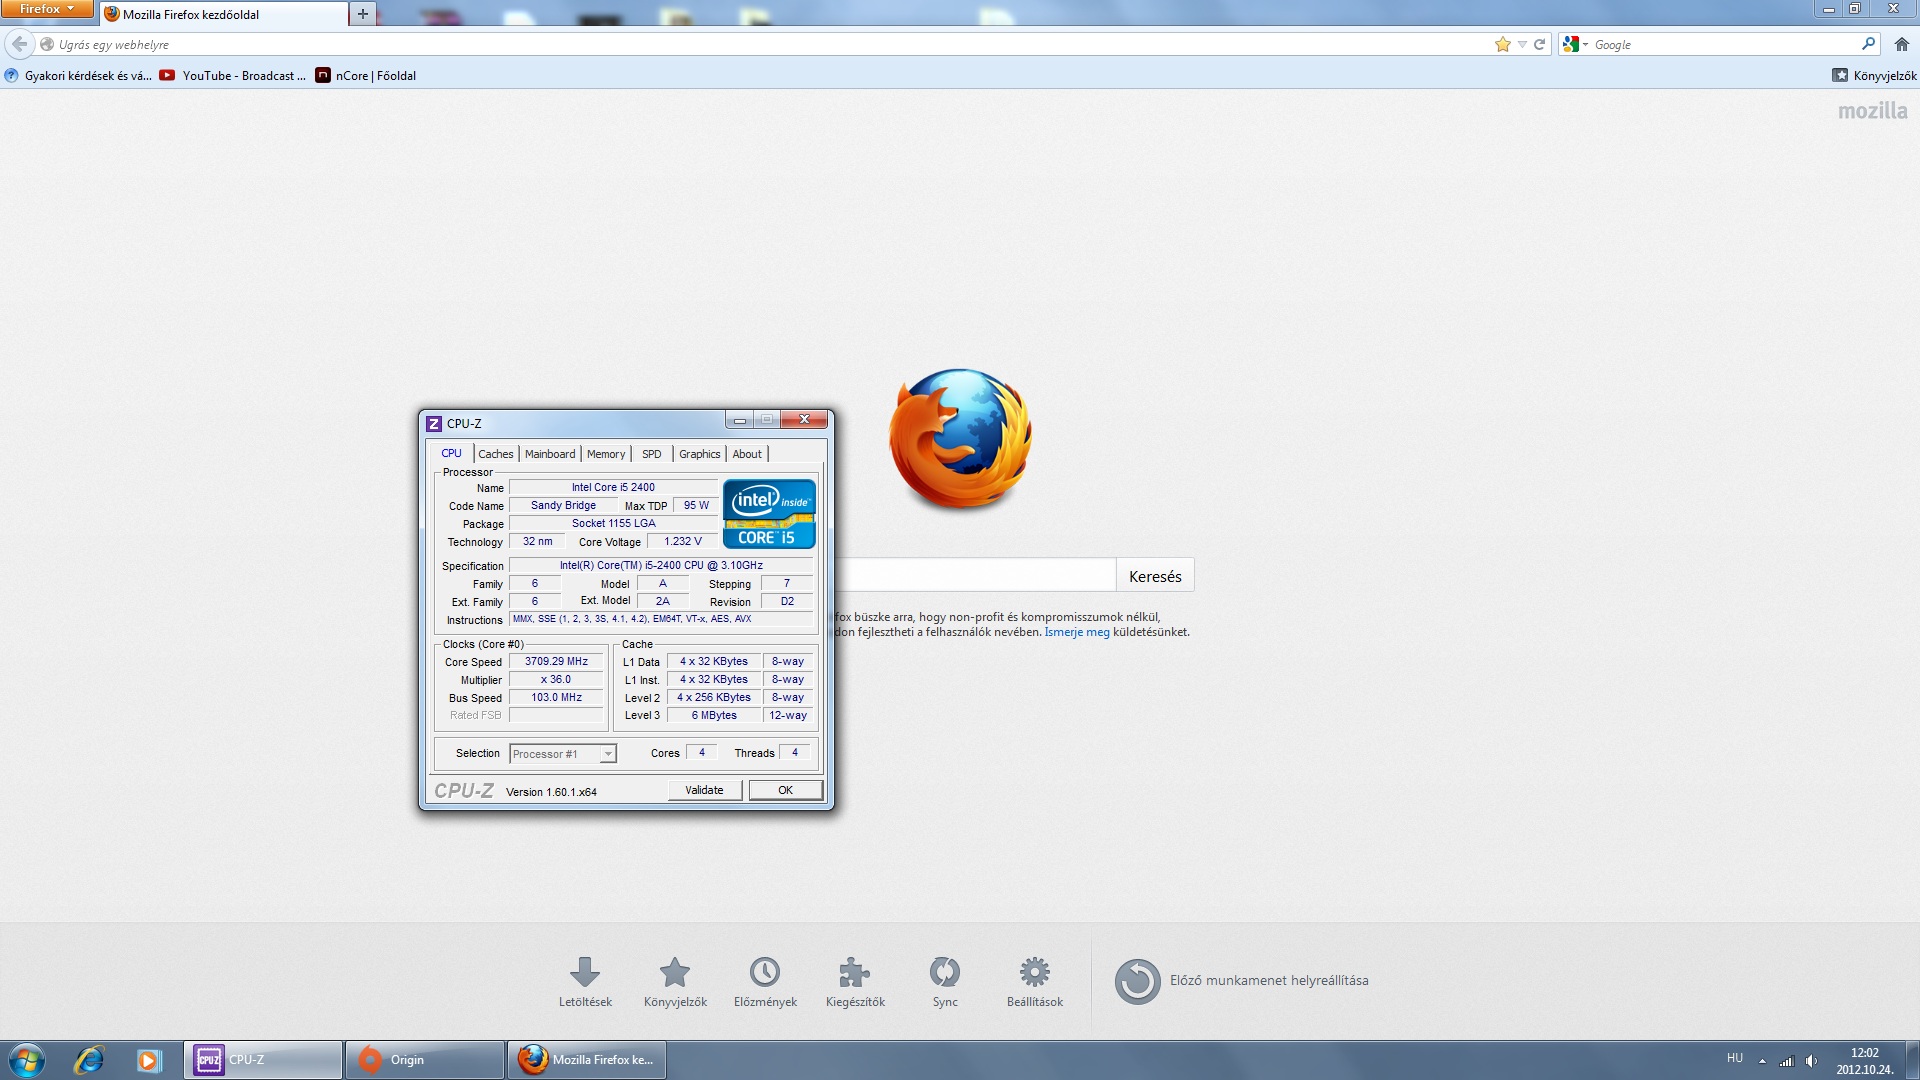The image size is (1920, 1080).
Task: Open a new tab with the plus button
Action: point(363,14)
